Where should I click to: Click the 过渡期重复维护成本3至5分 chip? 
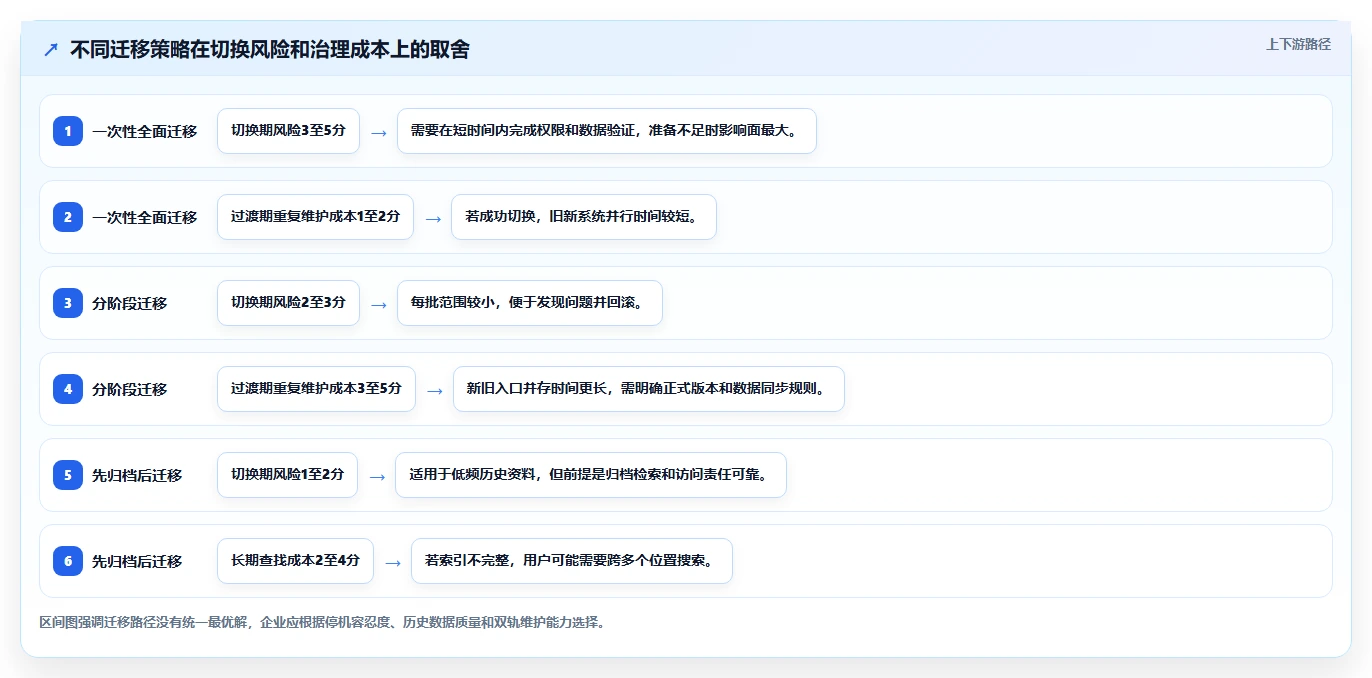(x=316, y=389)
